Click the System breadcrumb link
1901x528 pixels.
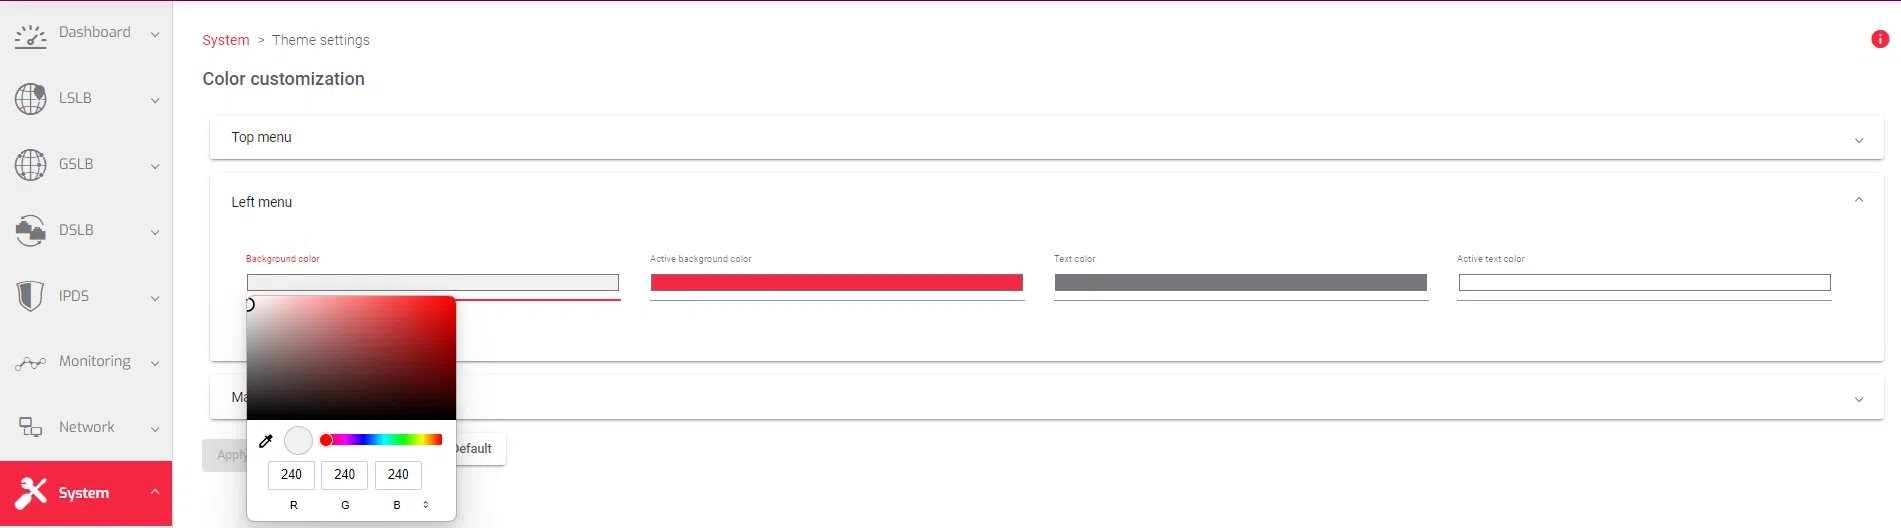point(225,40)
